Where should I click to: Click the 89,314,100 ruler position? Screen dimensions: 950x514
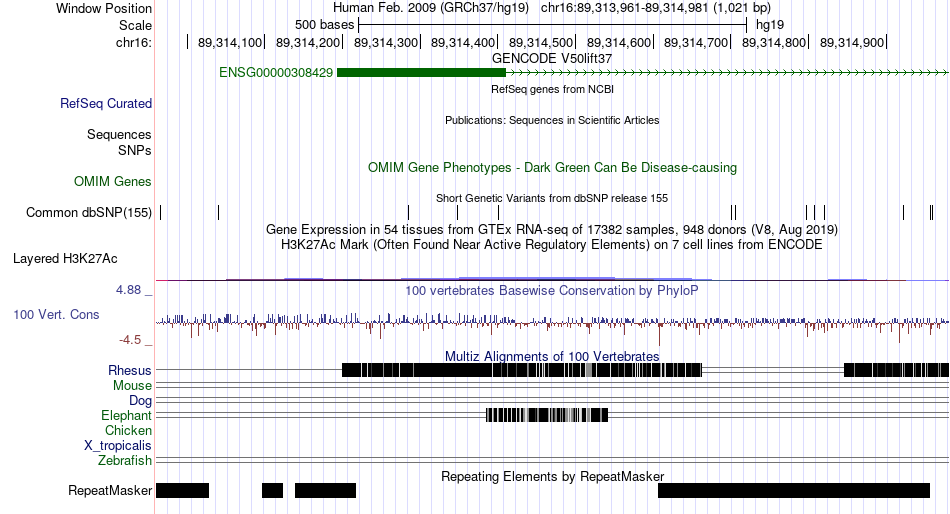[x=230, y=42]
